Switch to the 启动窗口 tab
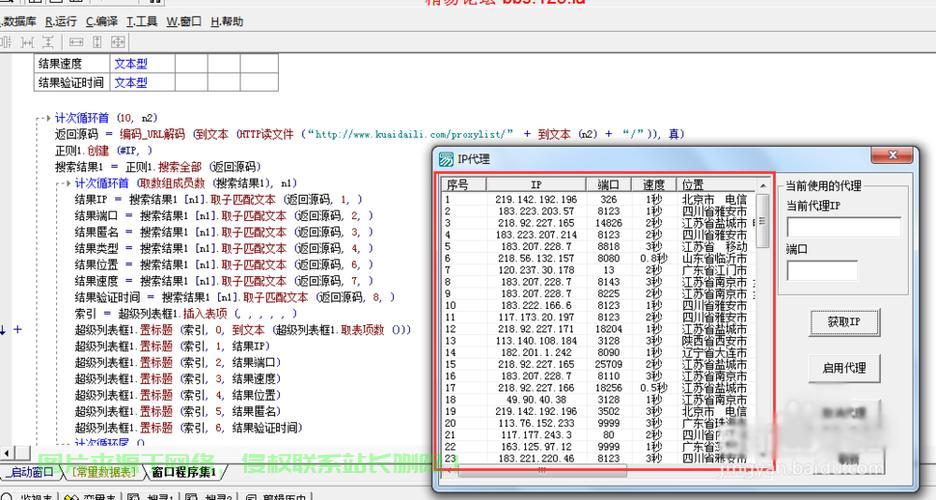 [x=31, y=472]
